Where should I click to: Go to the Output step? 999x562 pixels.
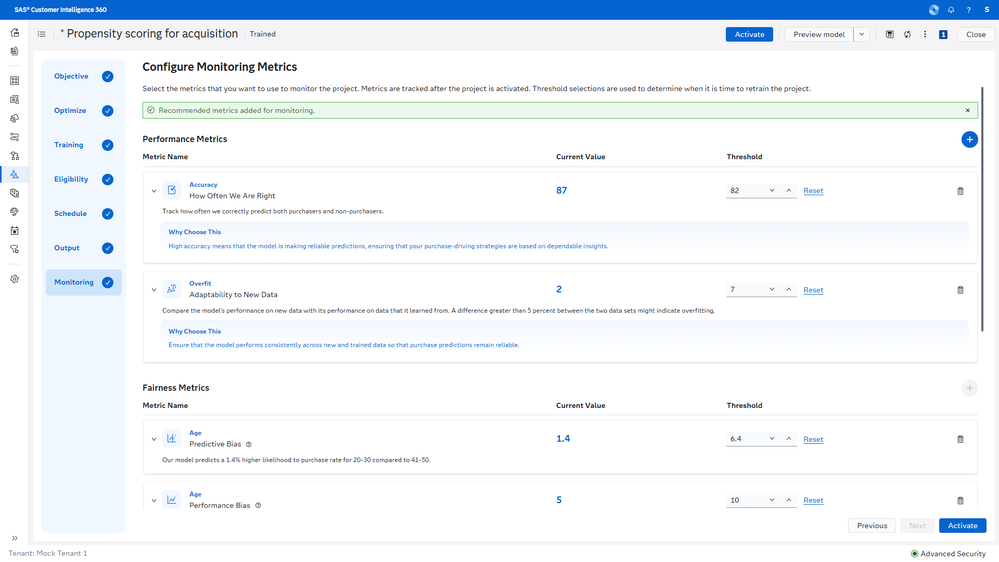[x=83, y=248]
